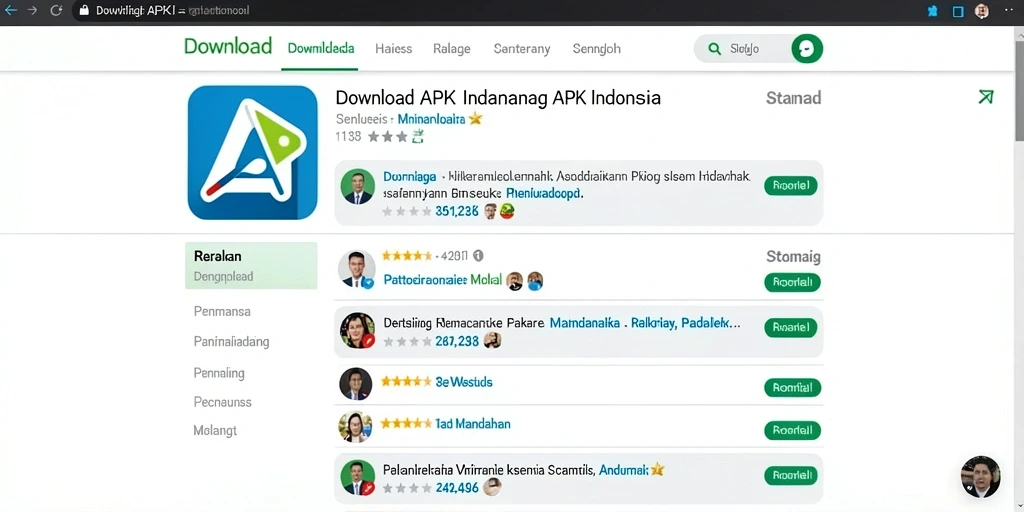Click green button in Palanlrekaha Vmirranie card
Image resolution: width=1024 pixels, height=512 pixels.
[x=791, y=475]
